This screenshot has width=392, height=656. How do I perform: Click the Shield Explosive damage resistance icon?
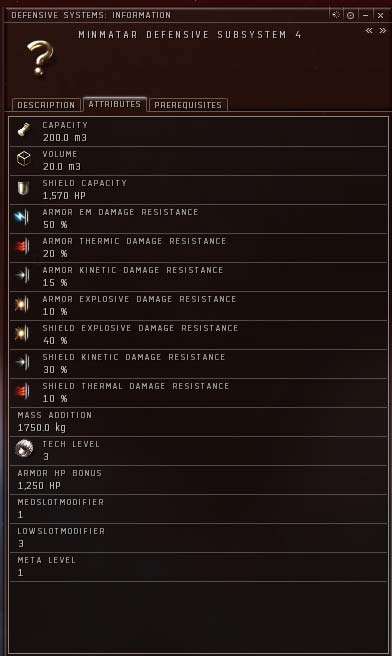[22, 333]
